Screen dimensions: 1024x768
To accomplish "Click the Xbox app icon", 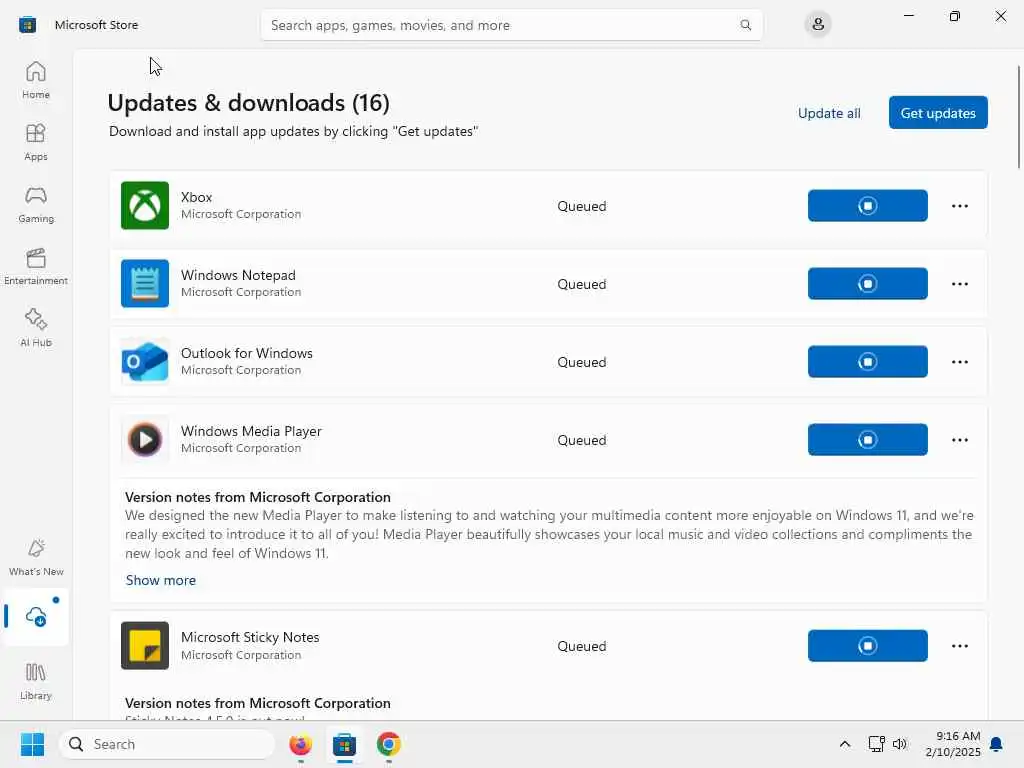I will coord(145,206).
